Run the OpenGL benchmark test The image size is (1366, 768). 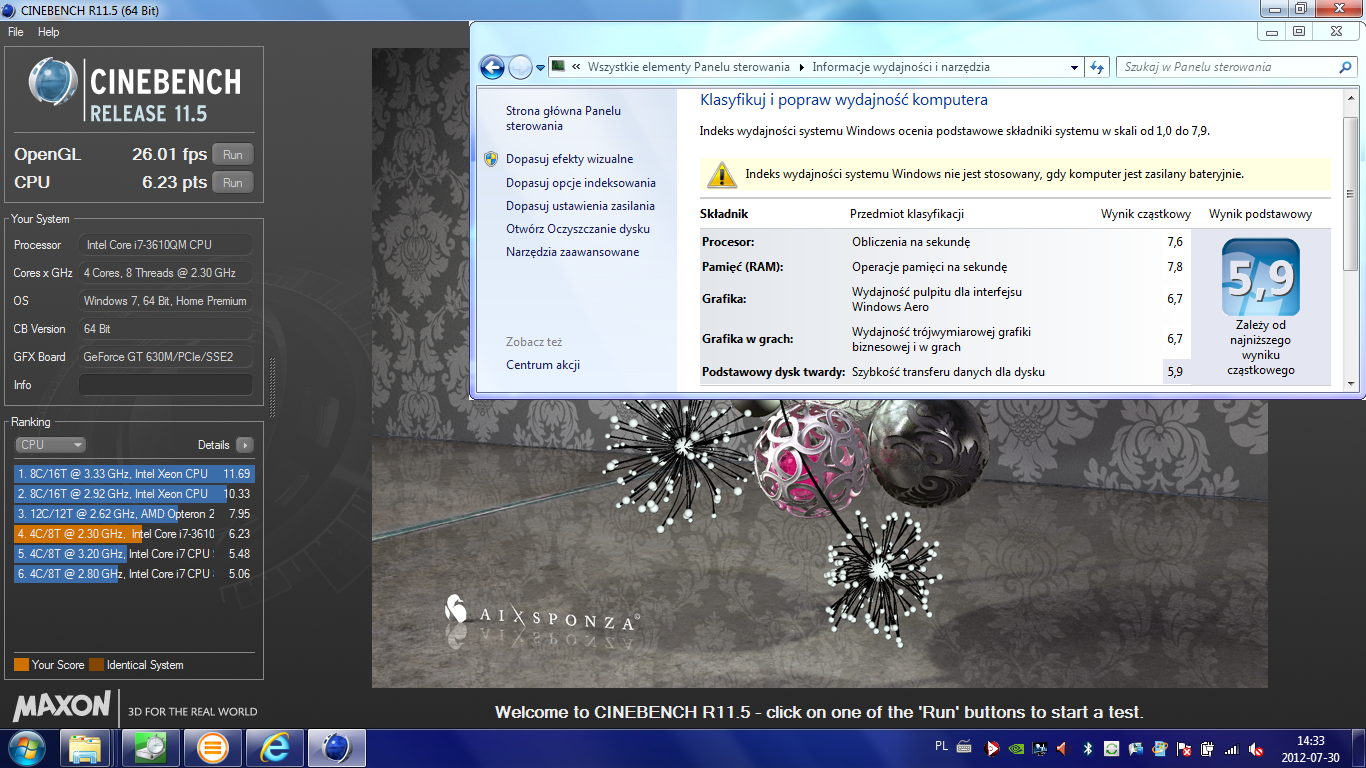click(x=233, y=155)
